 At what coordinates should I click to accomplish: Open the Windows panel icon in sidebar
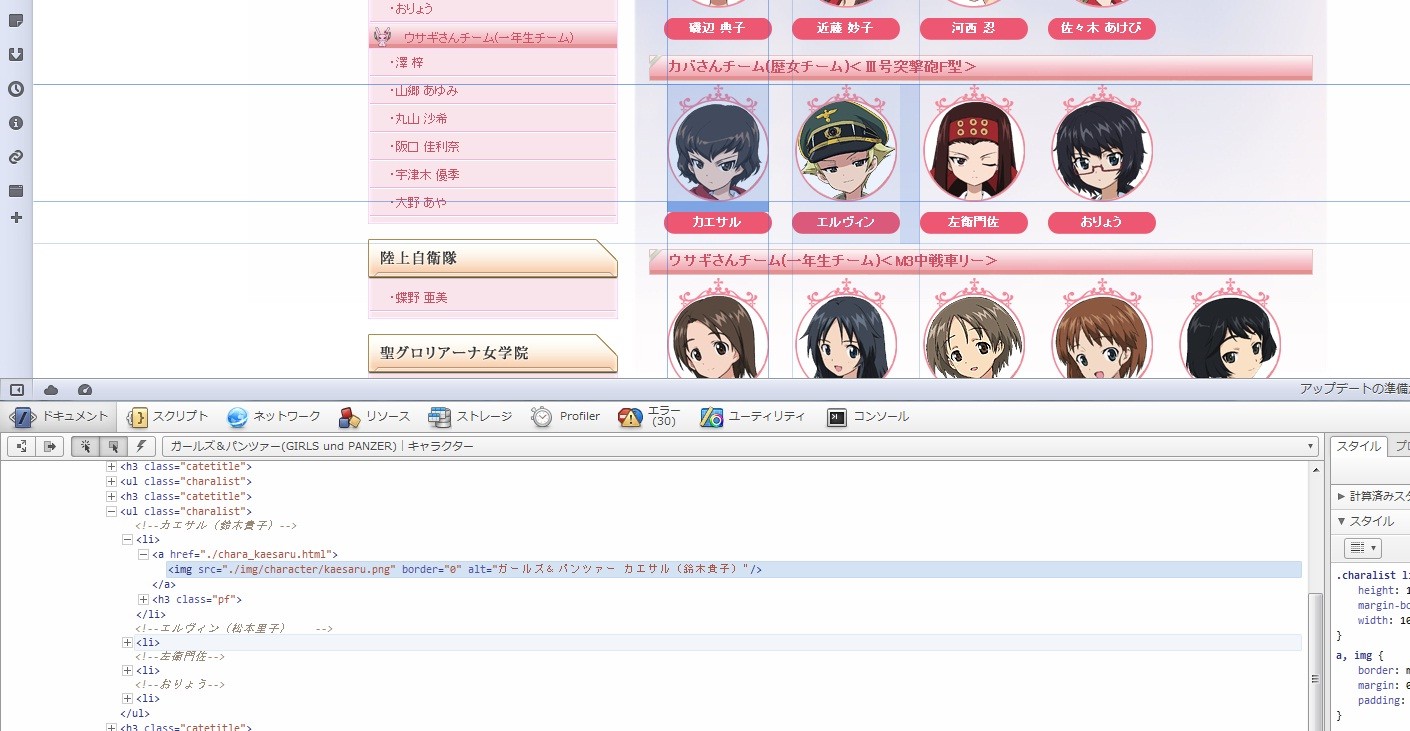coord(16,191)
